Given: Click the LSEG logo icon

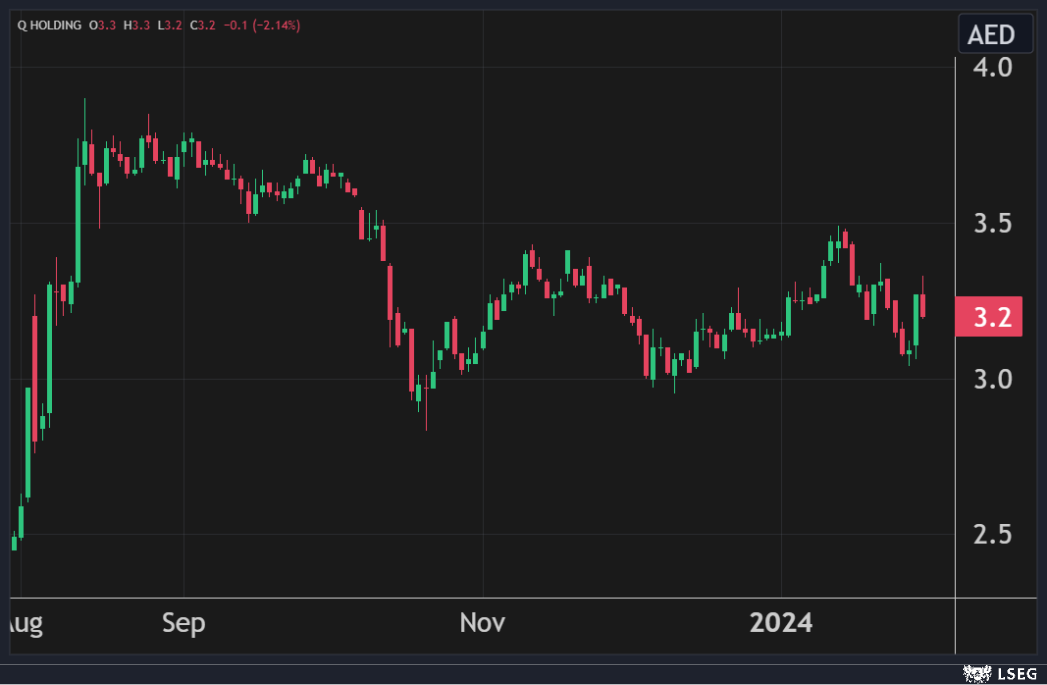Looking at the screenshot, I should click(x=970, y=675).
